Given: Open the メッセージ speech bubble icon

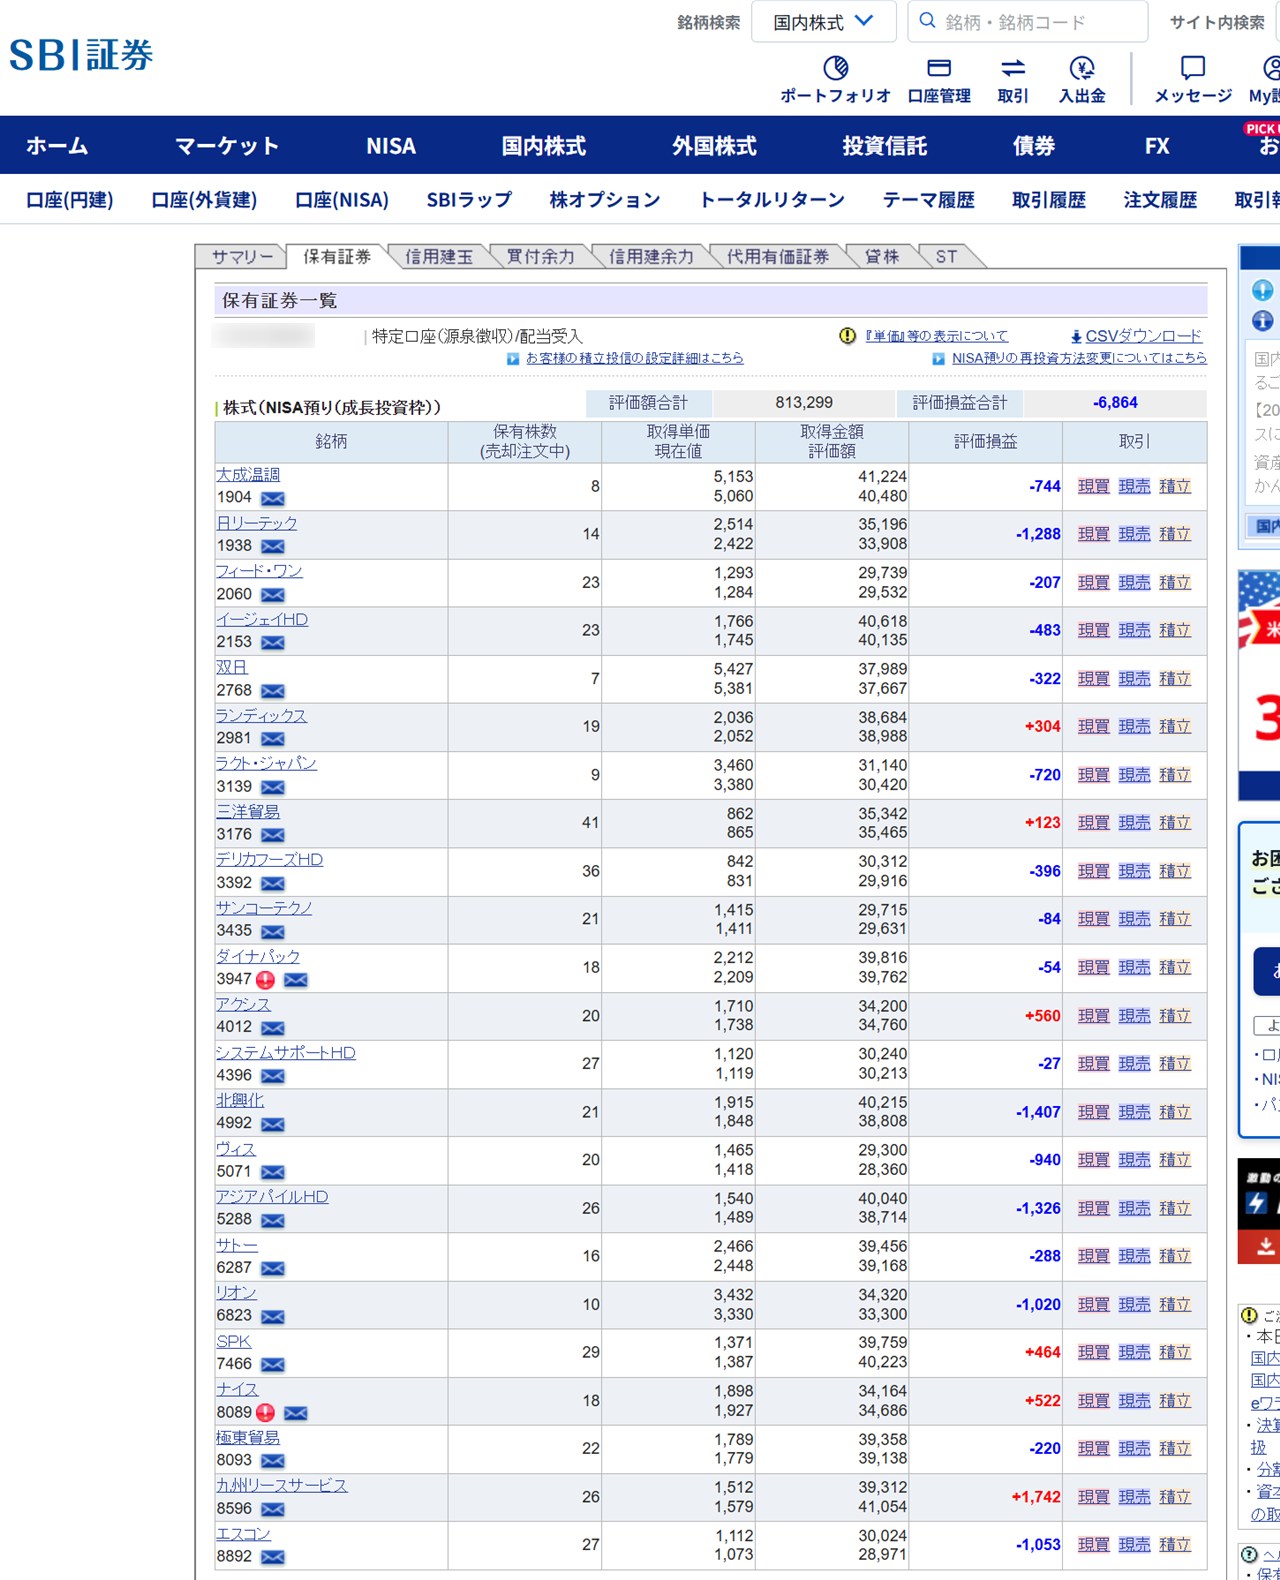Looking at the screenshot, I should tap(1193, 68).
